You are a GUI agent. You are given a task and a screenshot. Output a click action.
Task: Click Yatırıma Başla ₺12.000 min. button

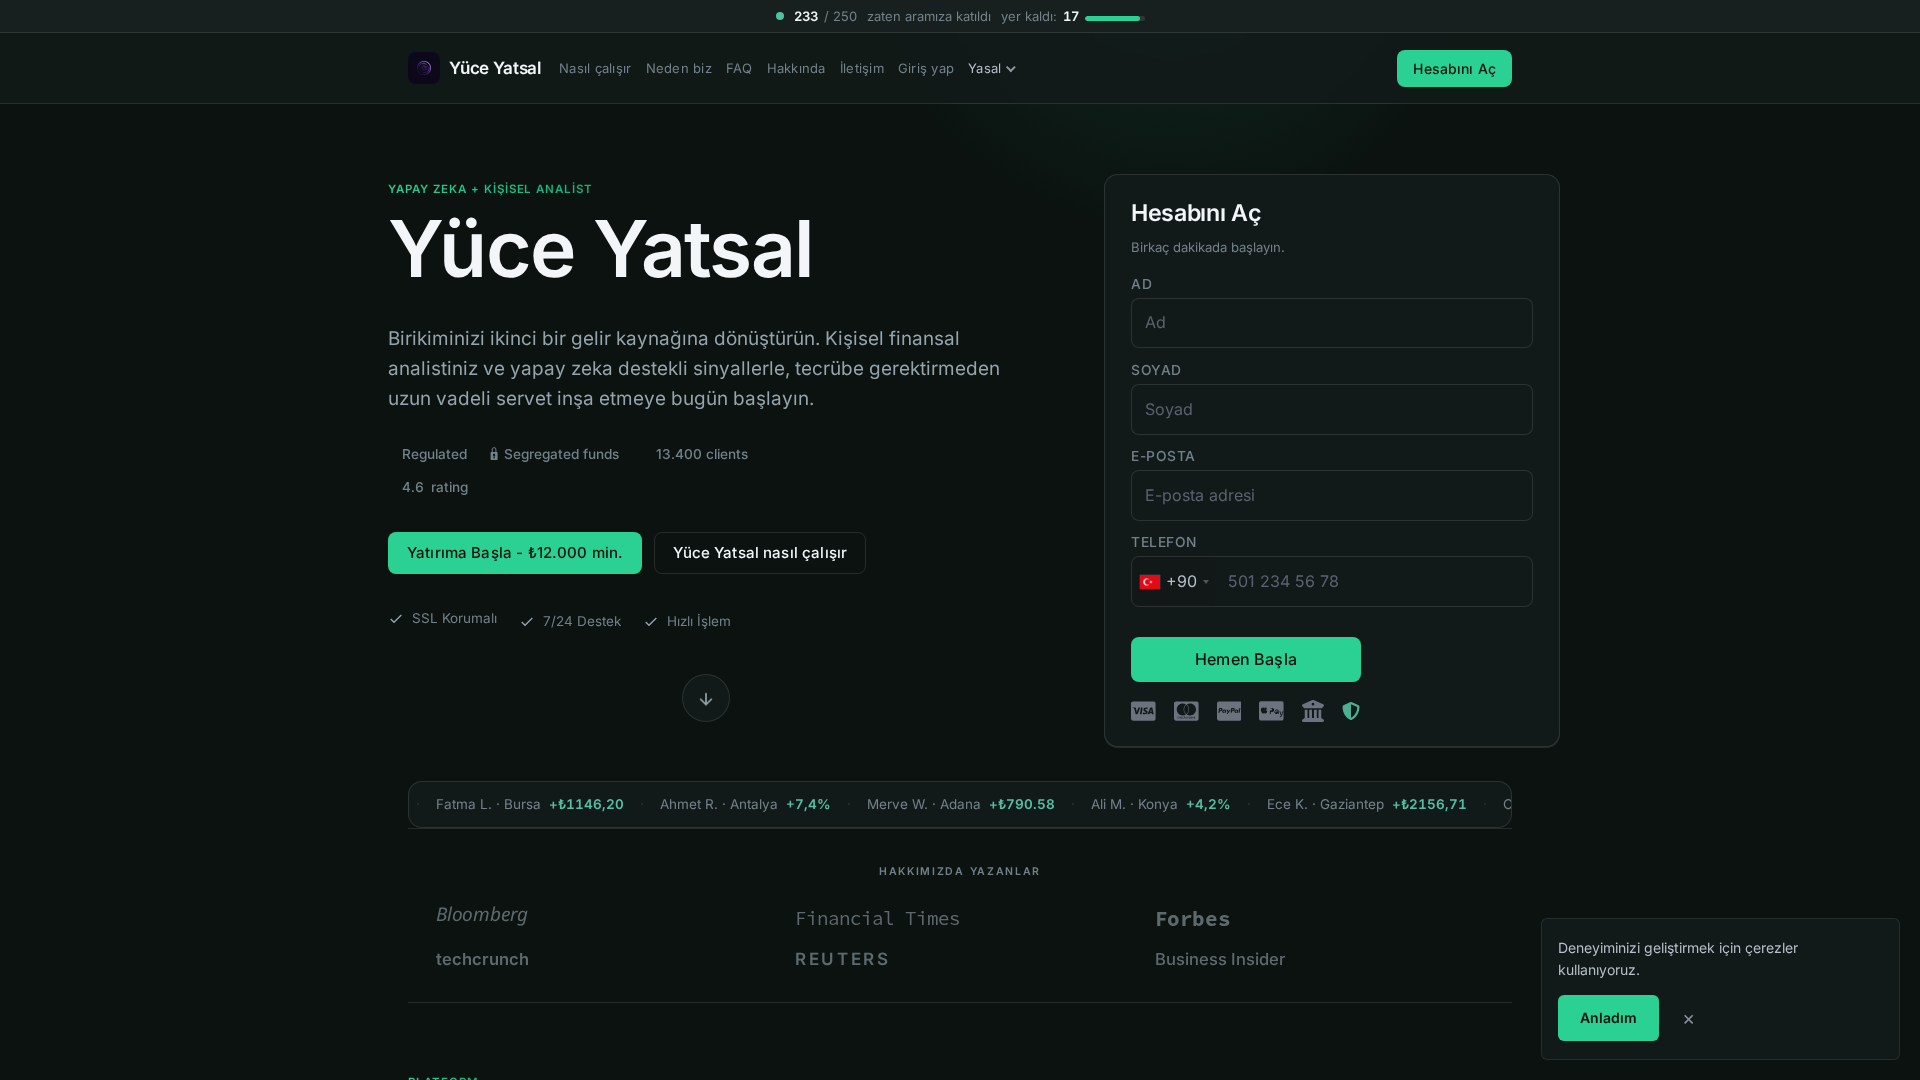point(515,553)
